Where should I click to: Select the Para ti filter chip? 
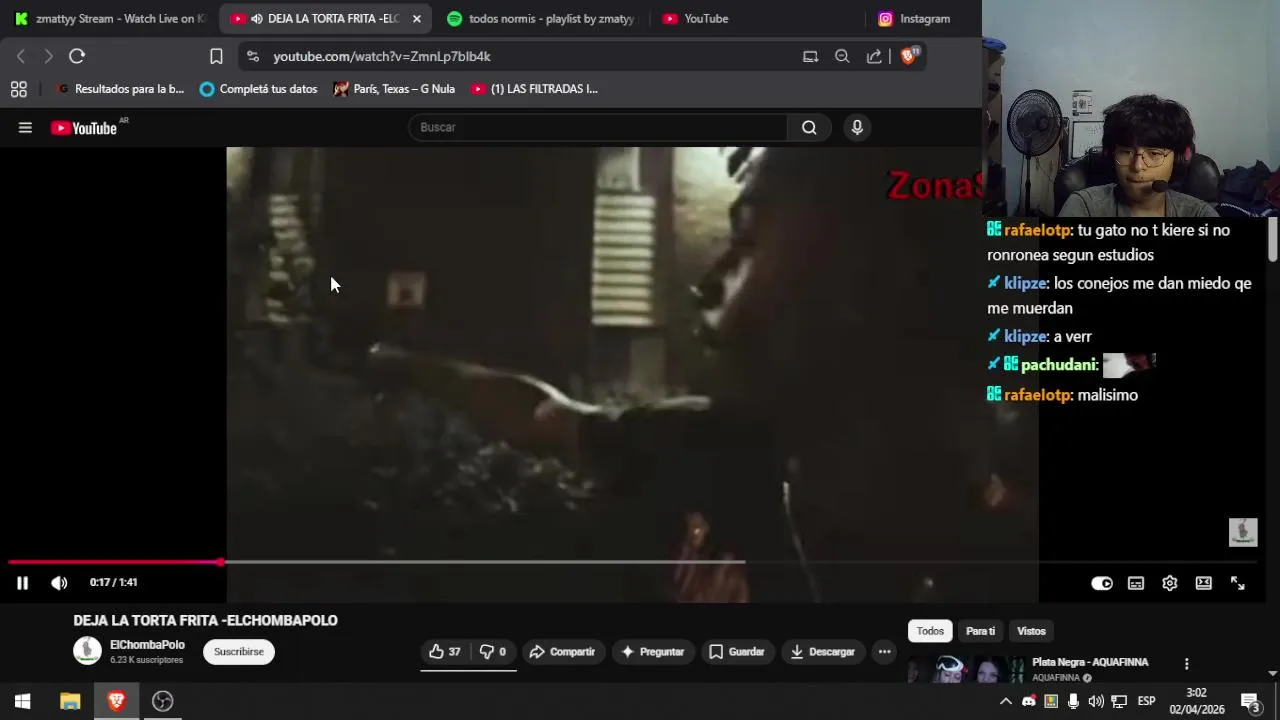980,631
